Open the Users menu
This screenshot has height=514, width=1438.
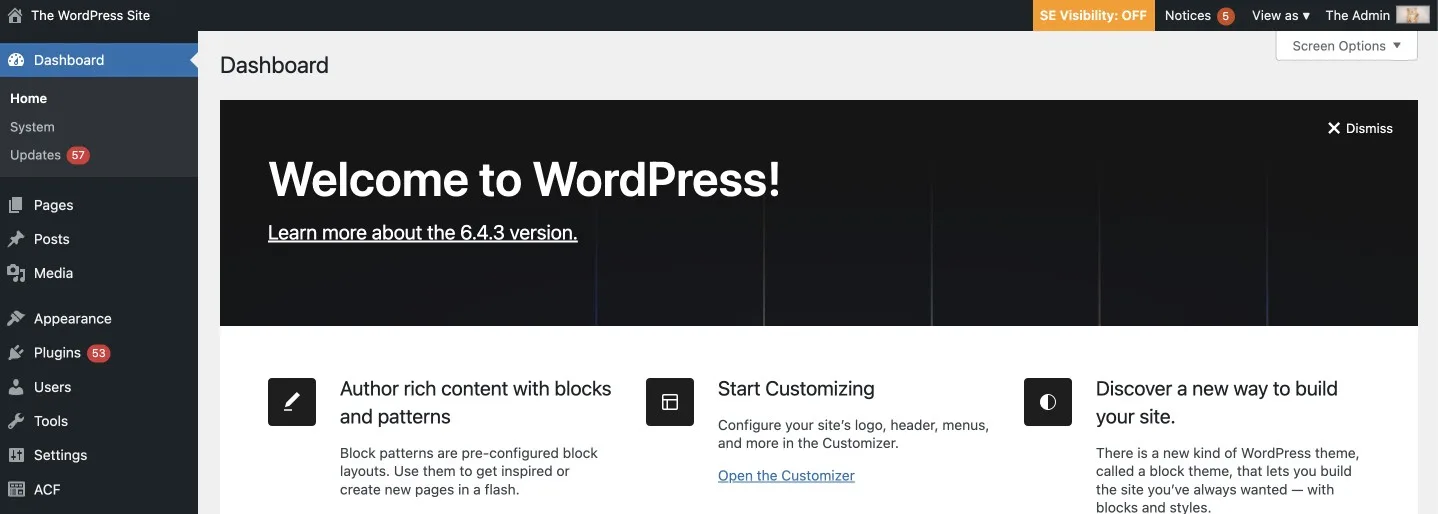(x=99, y=387)
